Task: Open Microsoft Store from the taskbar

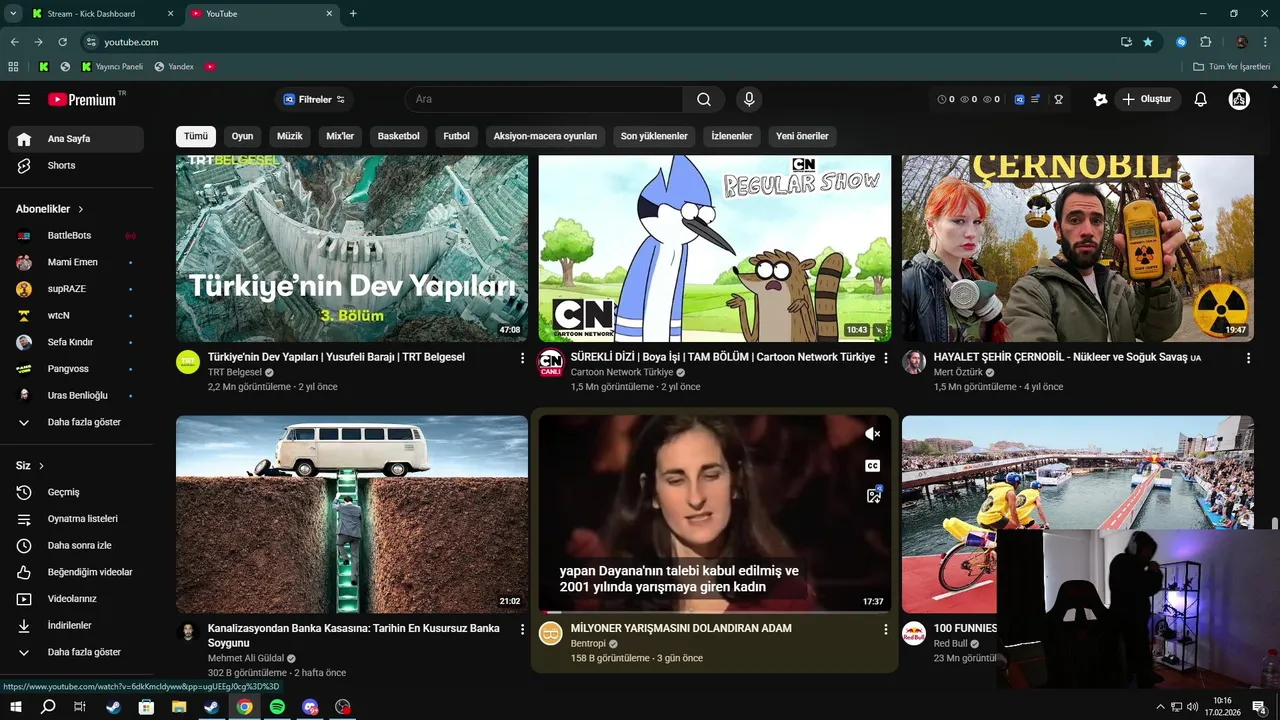Action: tap(146, 707)
